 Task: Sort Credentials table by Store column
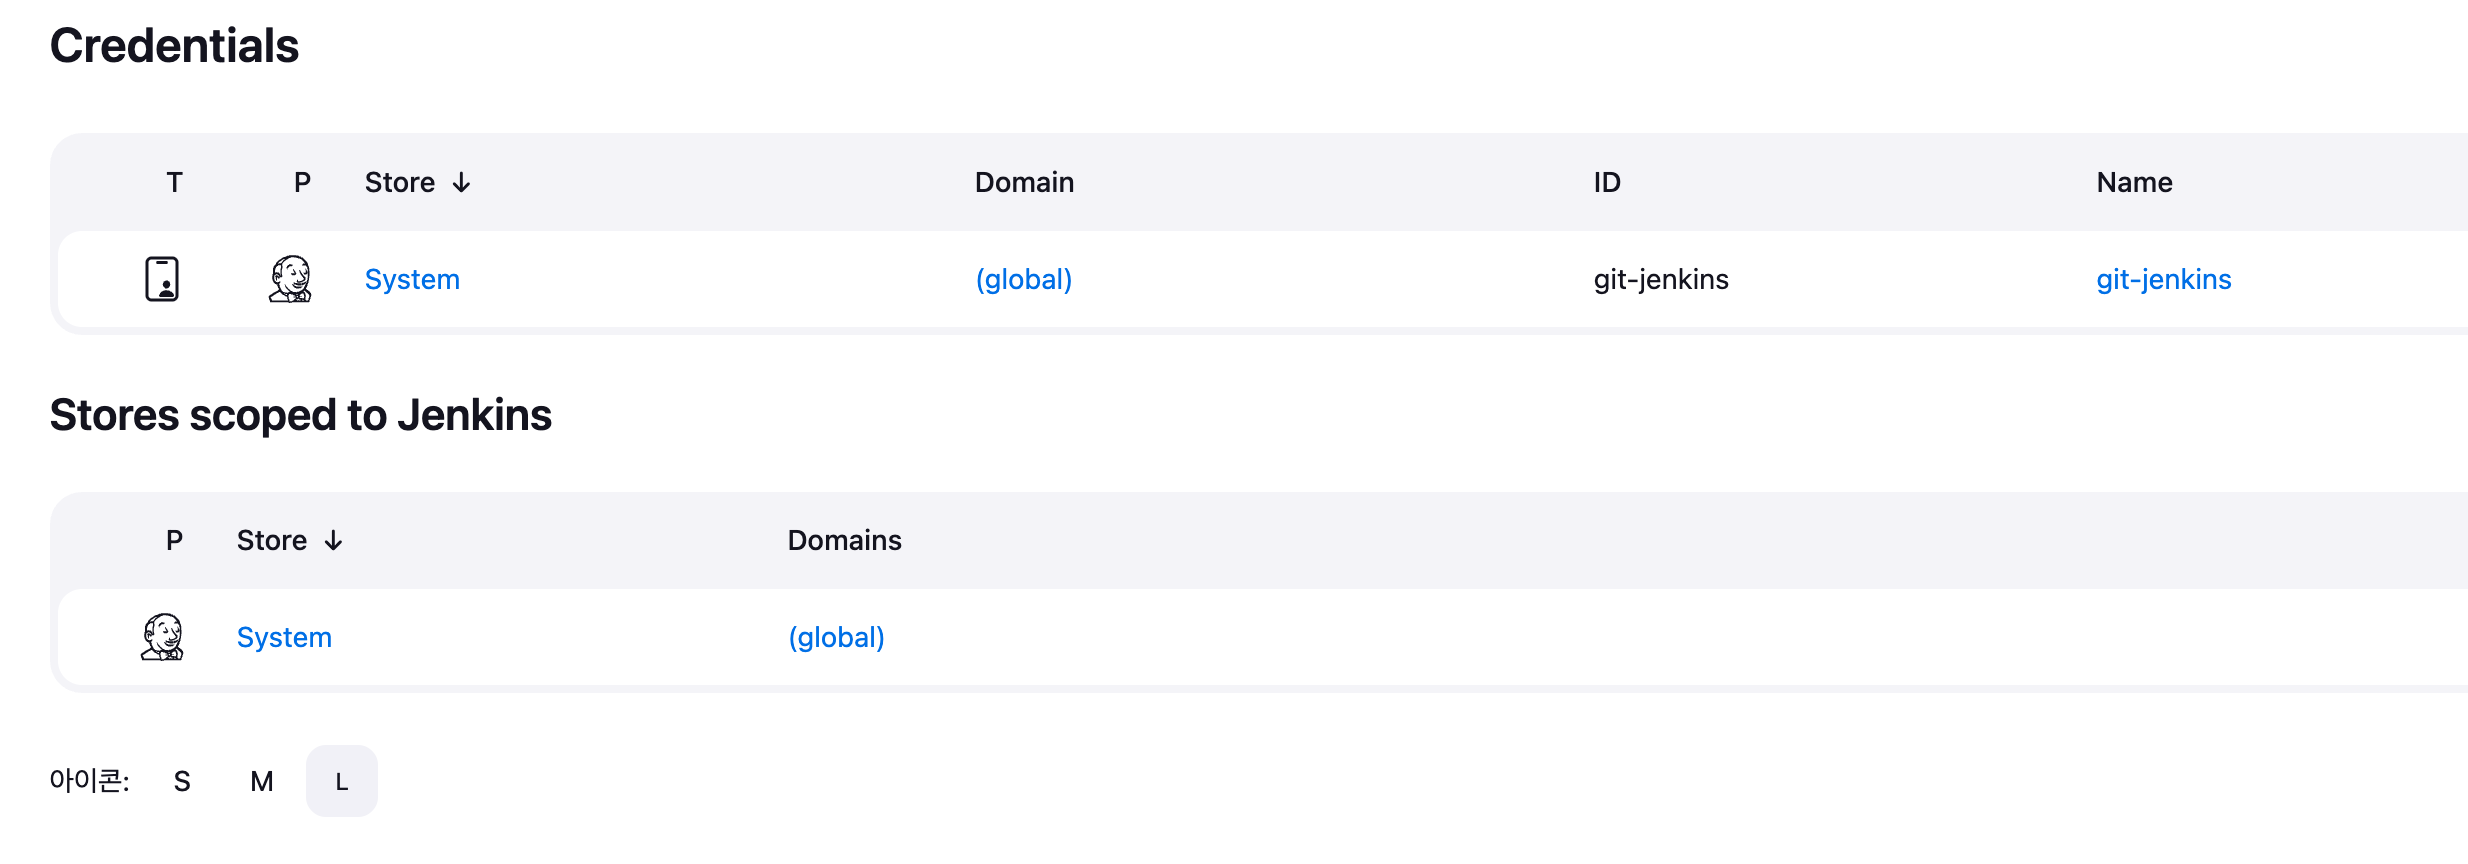pyautogui.click(x=400, y=182)
